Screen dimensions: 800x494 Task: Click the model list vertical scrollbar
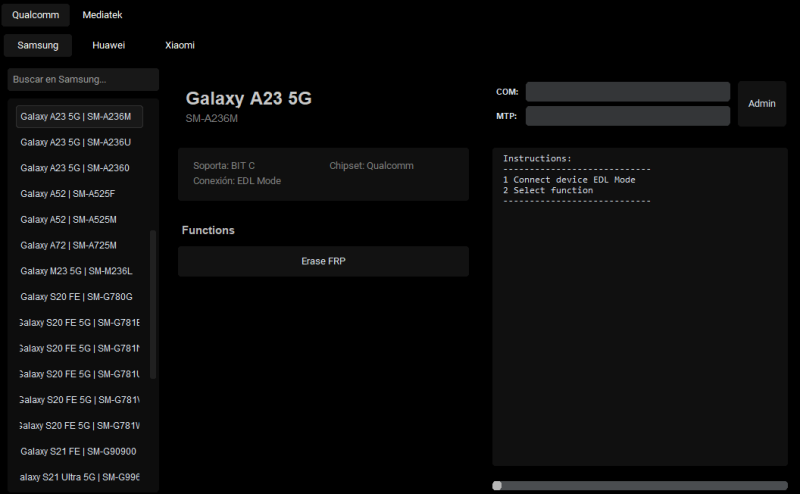pos(153,305)
